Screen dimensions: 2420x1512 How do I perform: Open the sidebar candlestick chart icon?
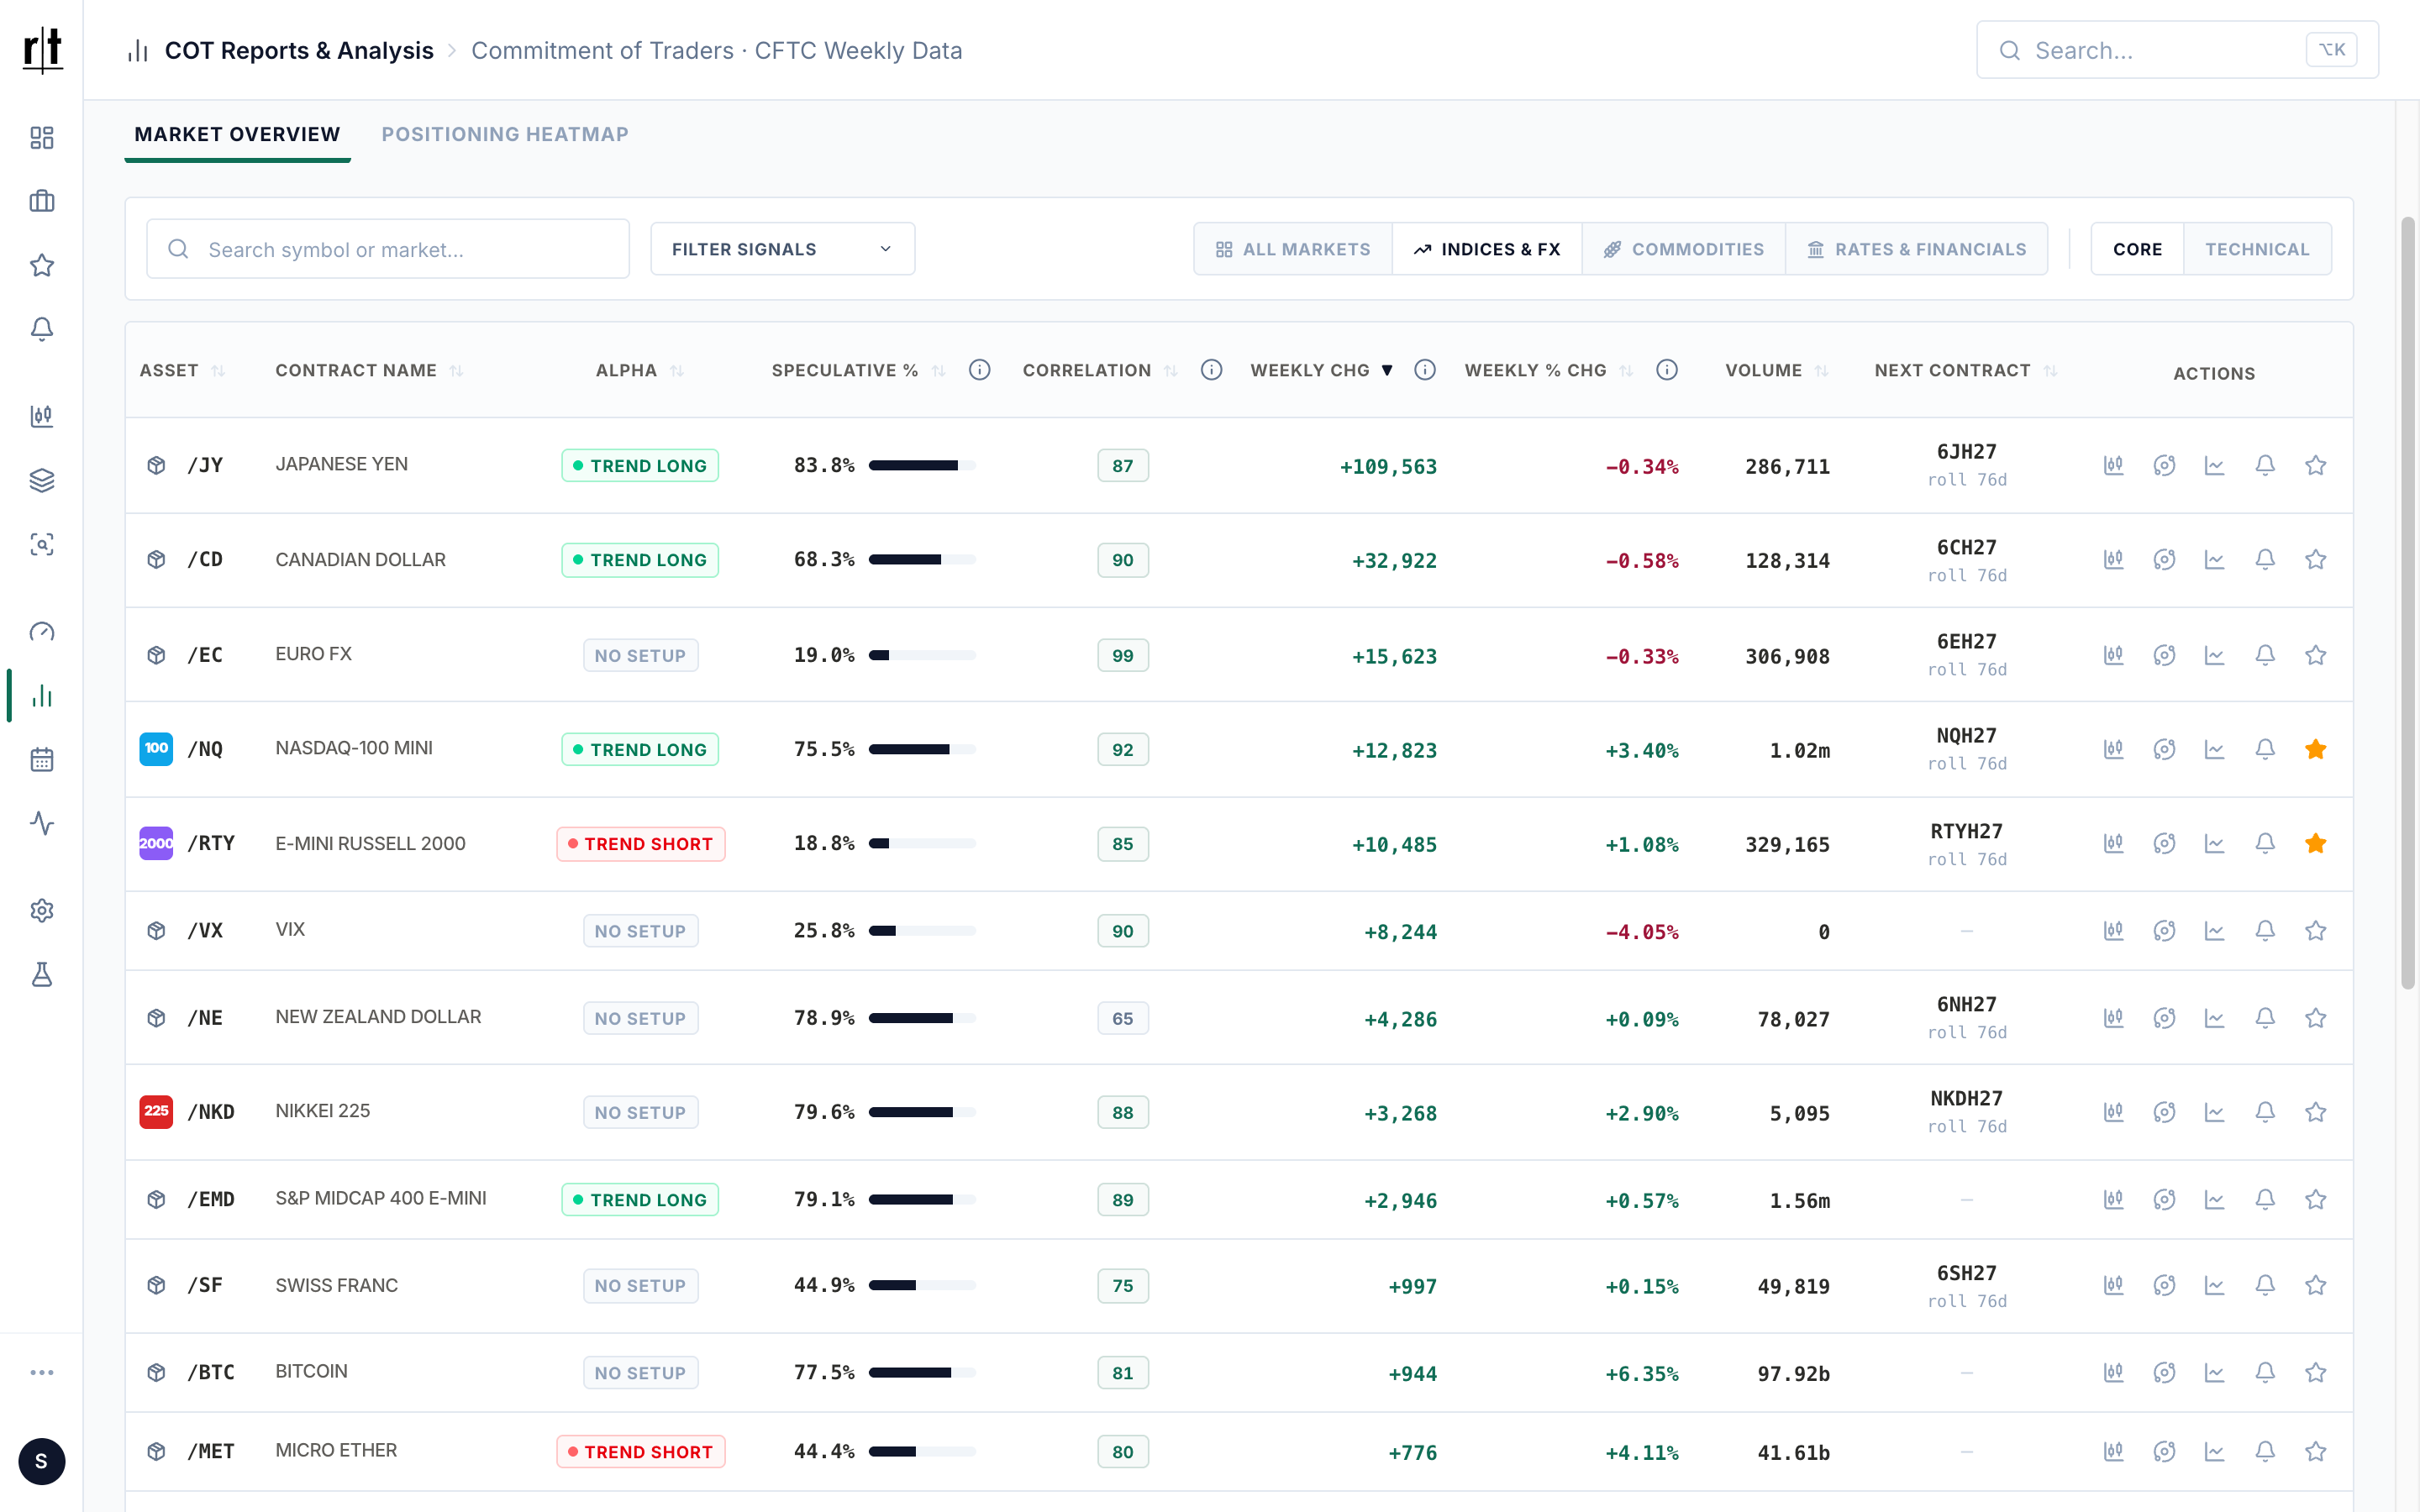point(42,416)
